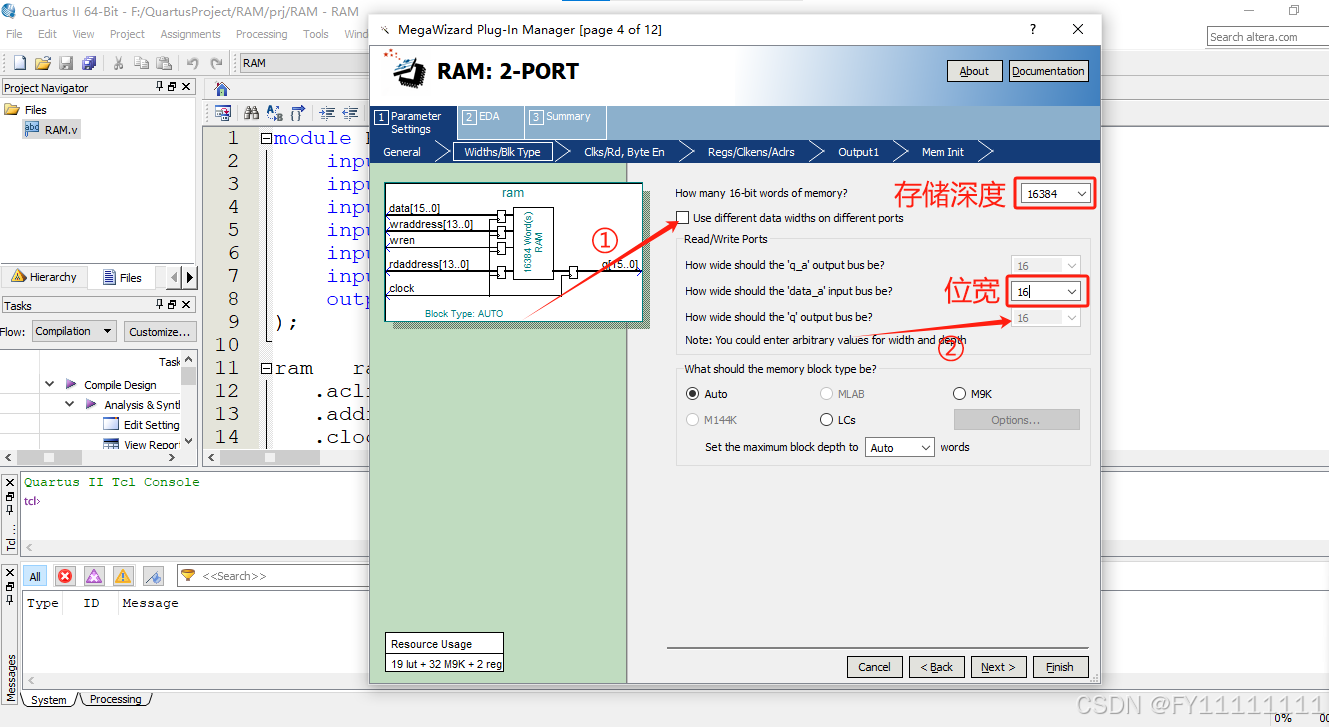1329x727 pixels.
Task: Show error messages filter icon
Action: coord(65,576)
